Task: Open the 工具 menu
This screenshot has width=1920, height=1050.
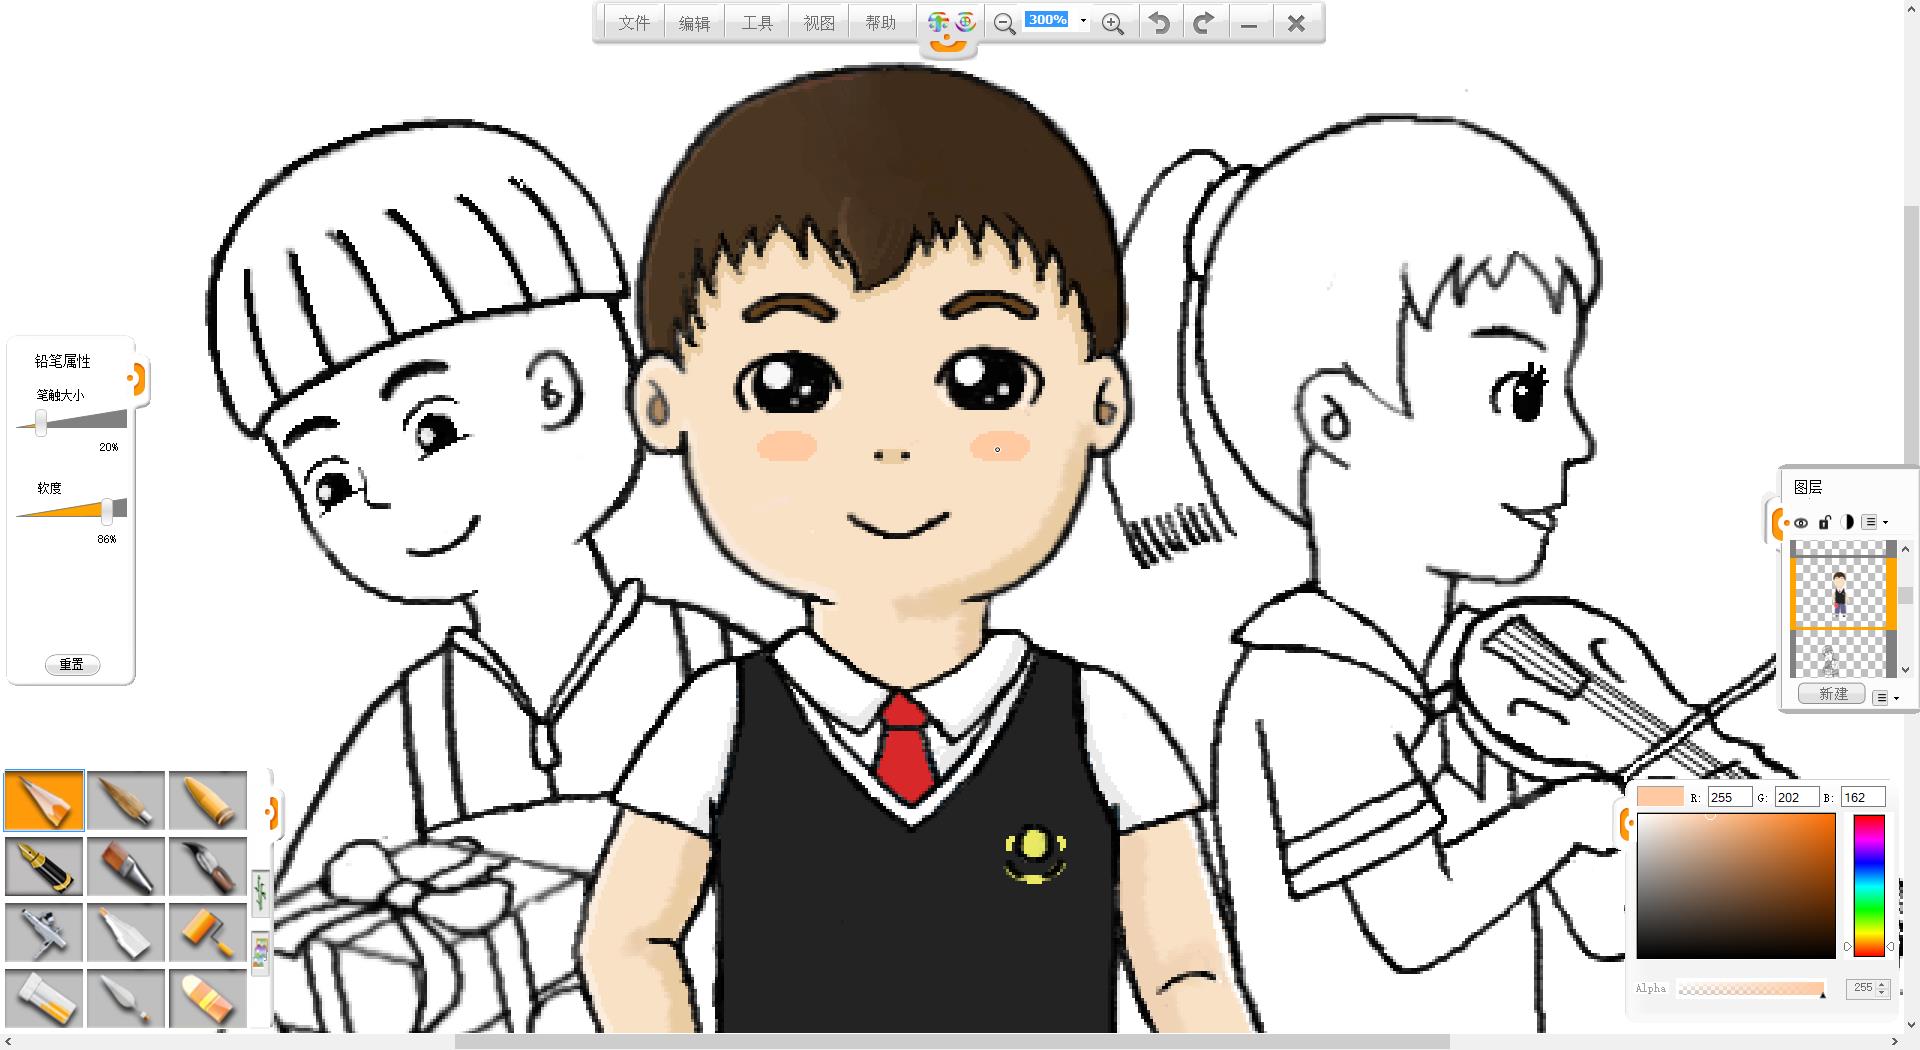Action: (x=757, y=23)
